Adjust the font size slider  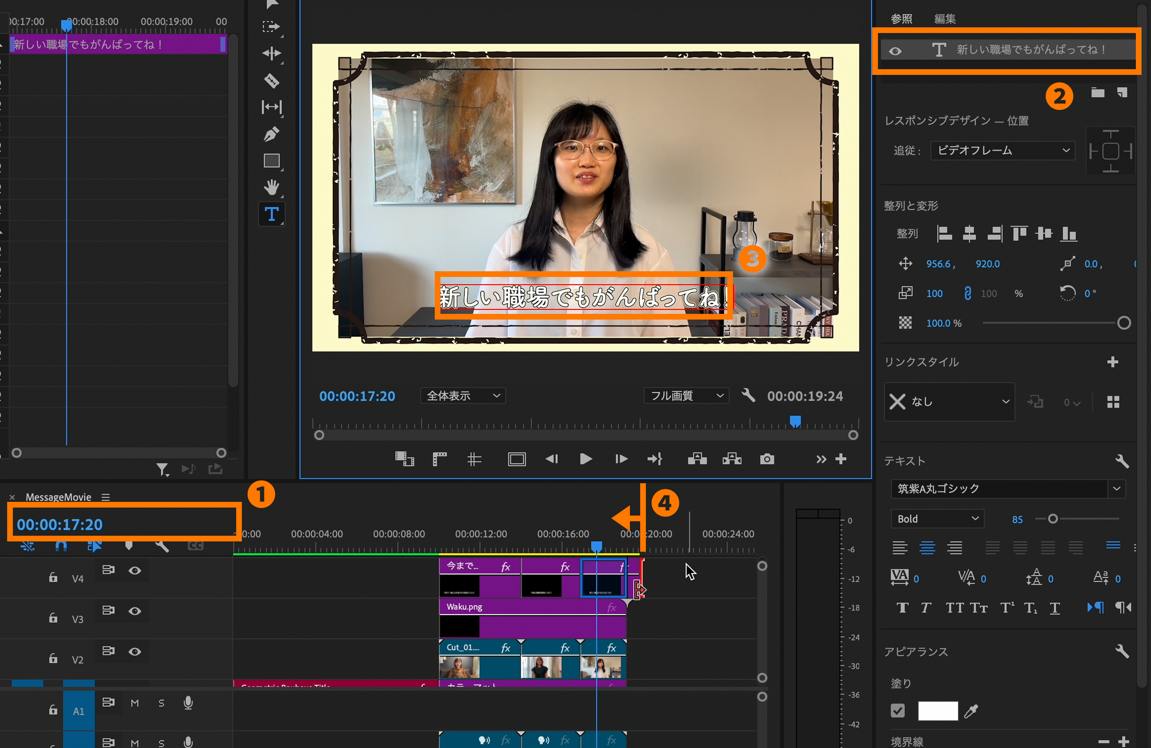point(1052,518)
